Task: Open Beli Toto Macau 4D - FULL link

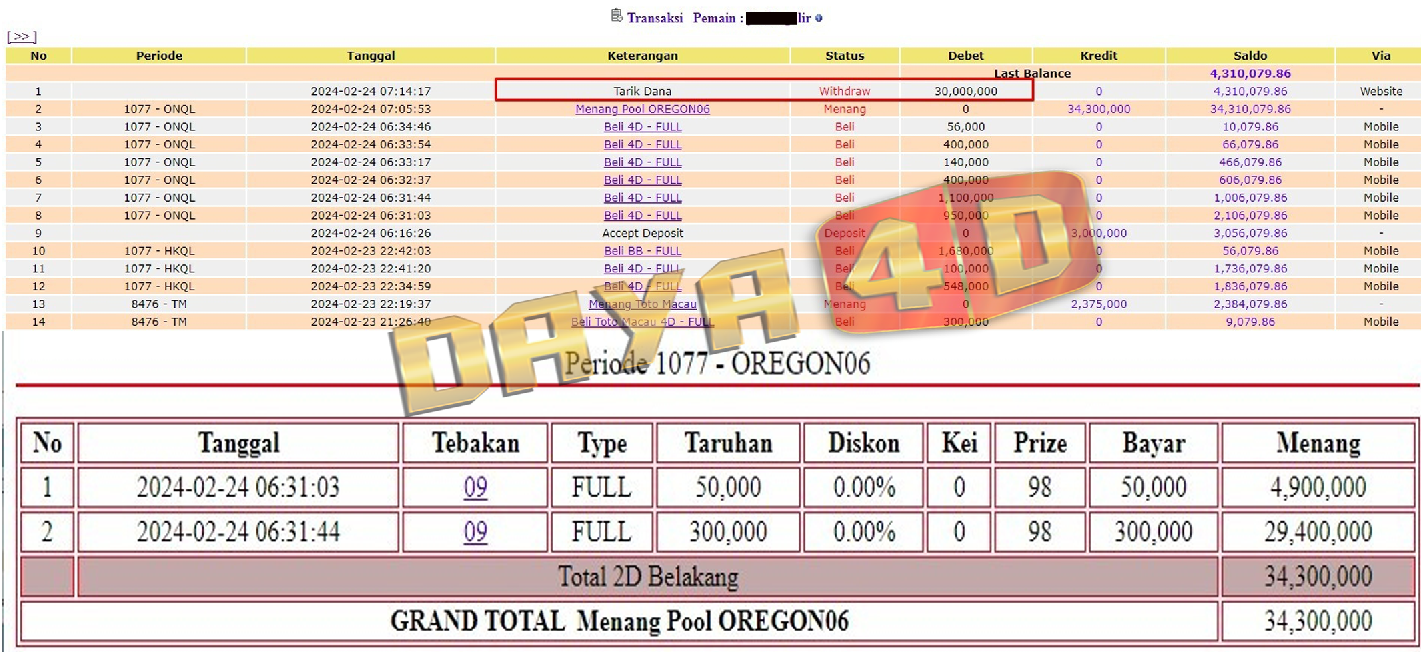Action: click(x=642, y=322)
